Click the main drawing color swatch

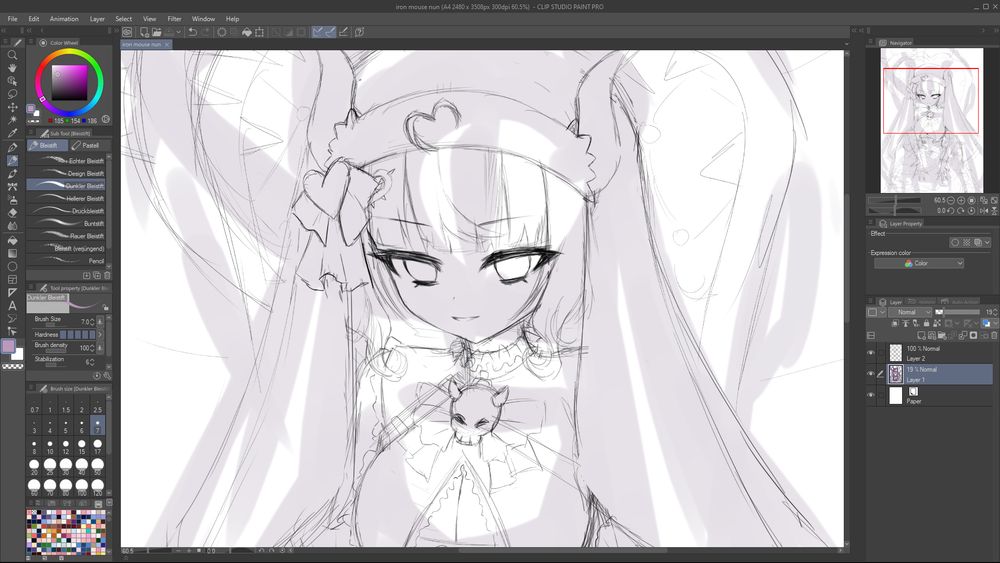8,346
